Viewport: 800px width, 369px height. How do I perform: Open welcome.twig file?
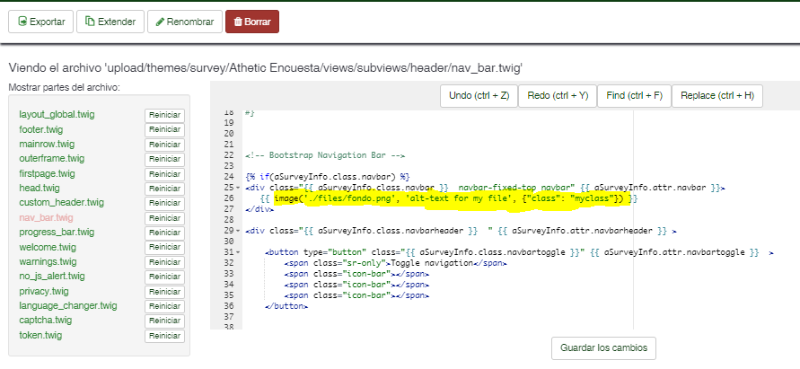(47, 247)
